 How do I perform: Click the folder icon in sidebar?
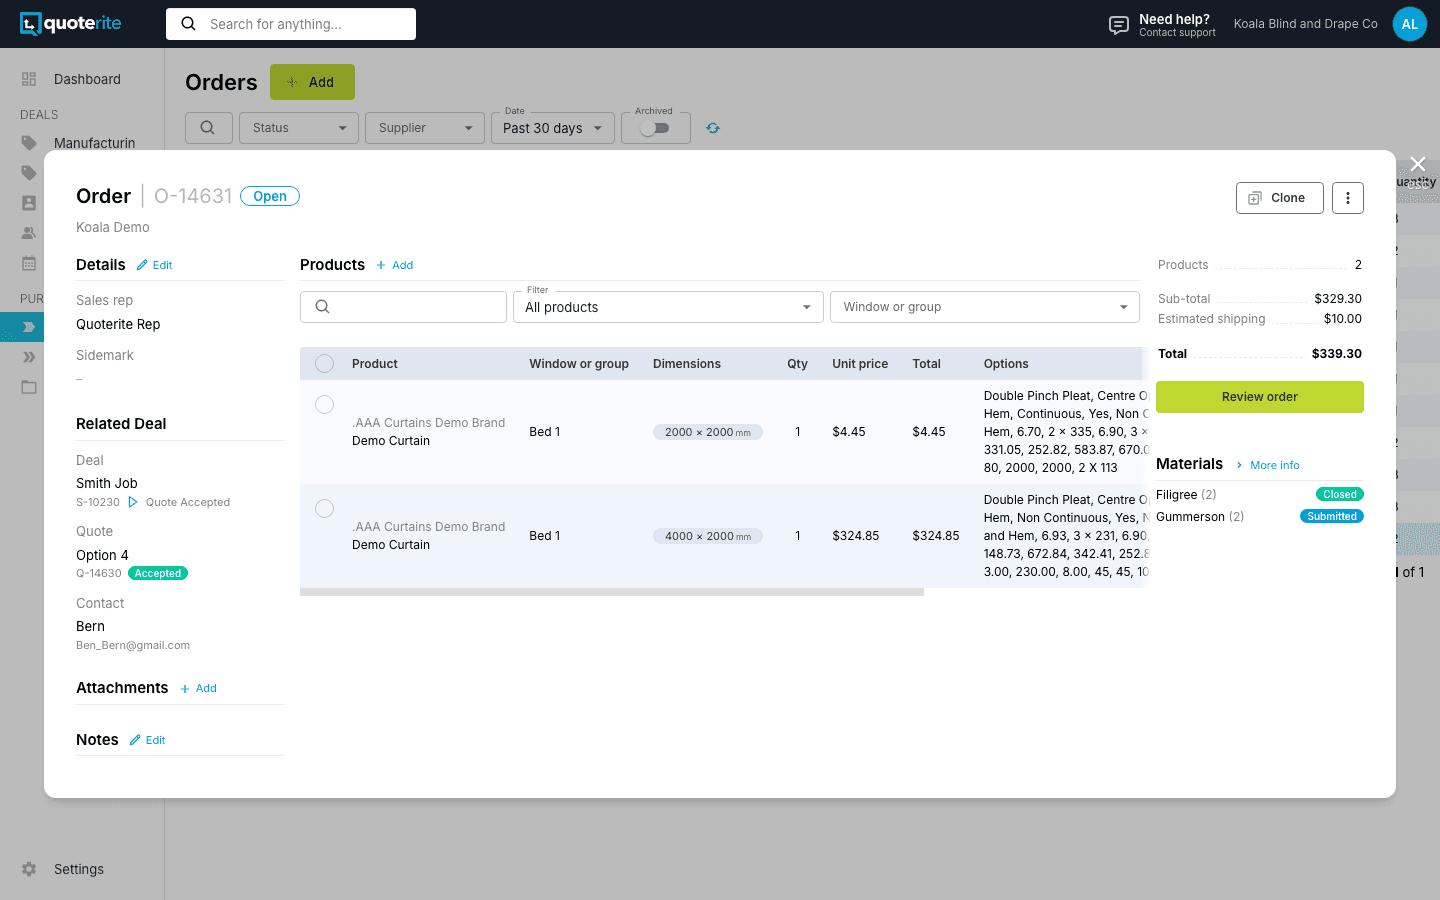coord(29,387)
